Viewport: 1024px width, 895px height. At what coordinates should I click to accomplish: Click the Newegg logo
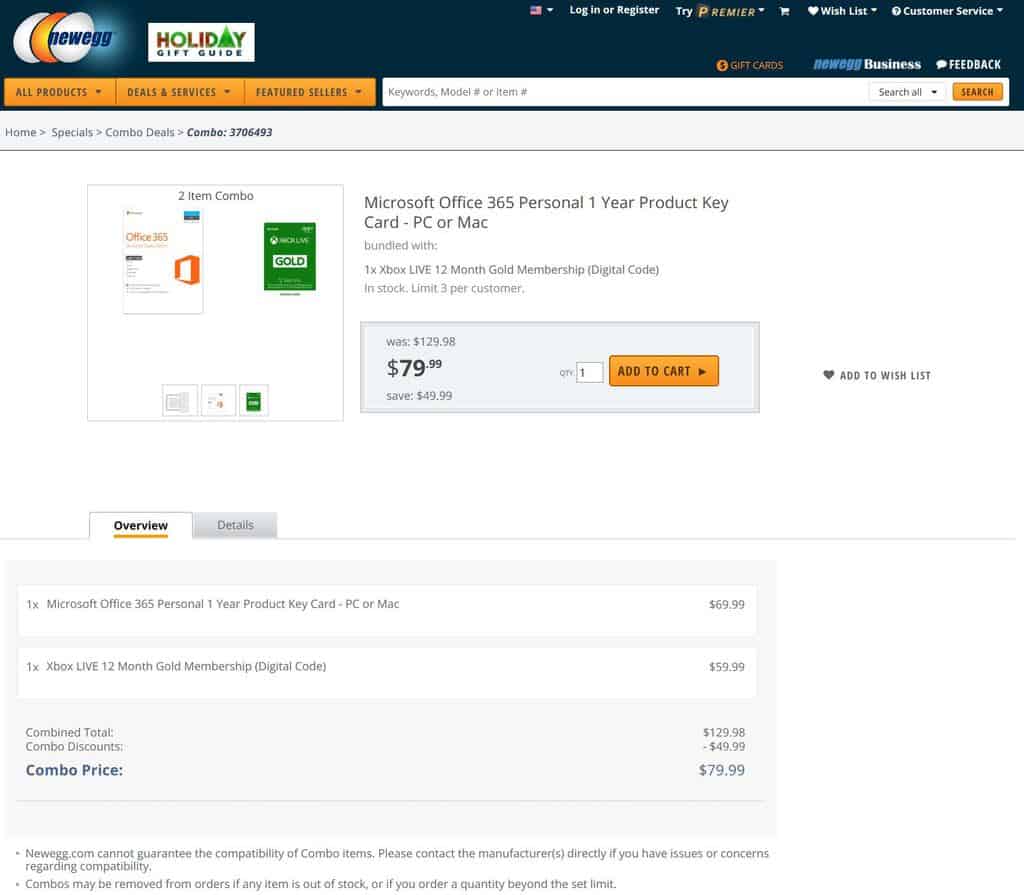click(66, 40)
